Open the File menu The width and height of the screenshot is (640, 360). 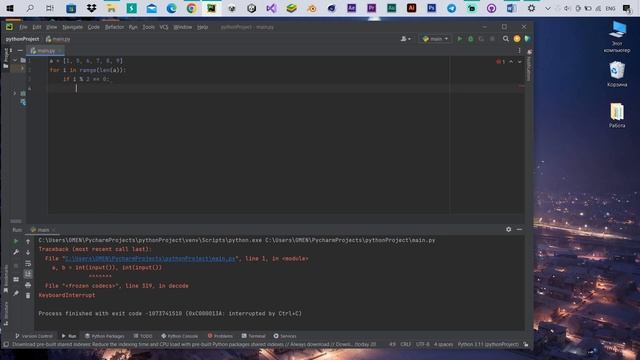(23, 27)
